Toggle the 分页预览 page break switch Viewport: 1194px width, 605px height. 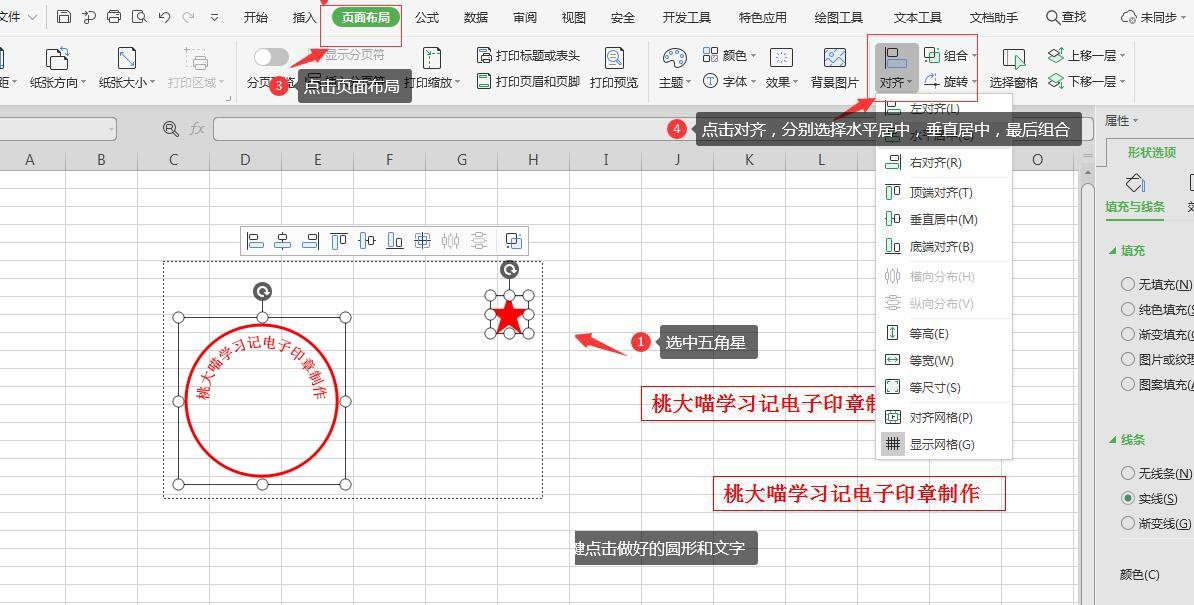tap(271, 57)
